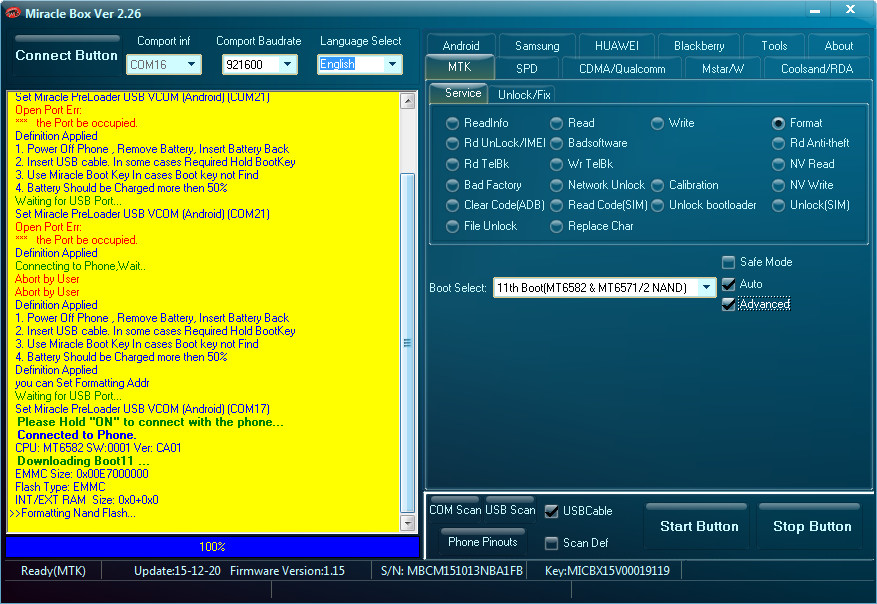Viewport: 877px width, 604px height.
Task: Minimize the Miracle Box window
Action: pyautogui.click(x=815, y=10)
